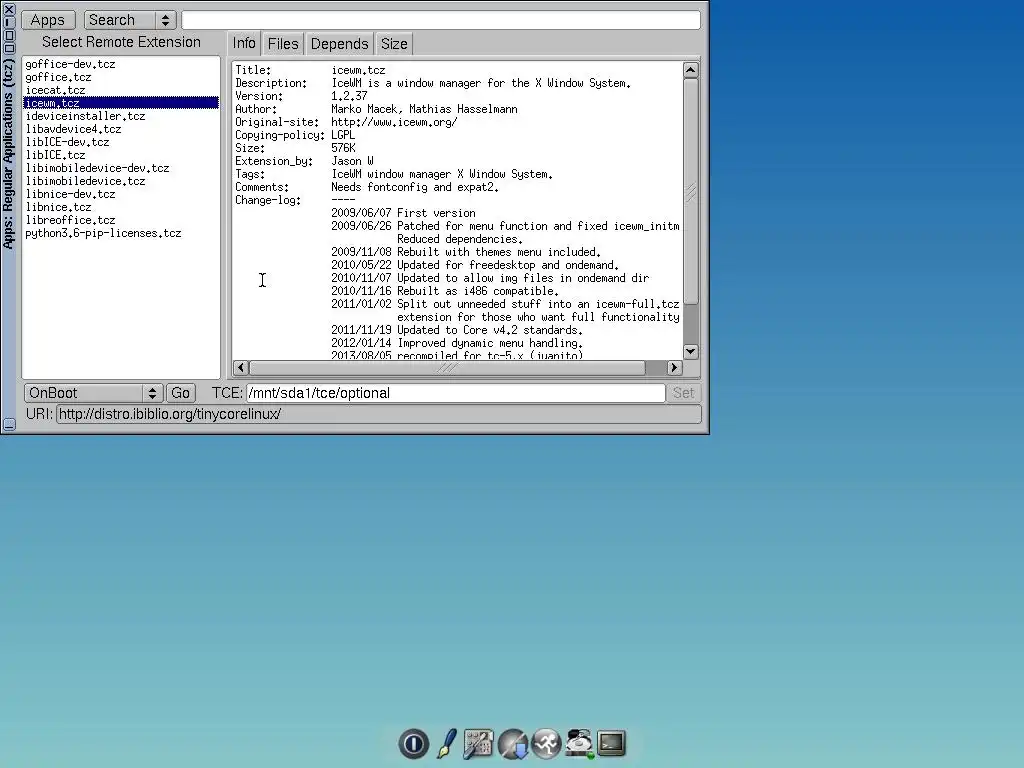Click the 2010/11/16 Rebuilt as i486 line
This screenshot has width=1024, height=768.
point(445,291)
